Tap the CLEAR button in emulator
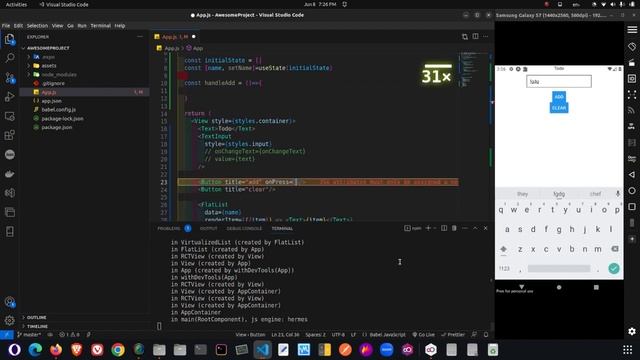 click(559, 108)
